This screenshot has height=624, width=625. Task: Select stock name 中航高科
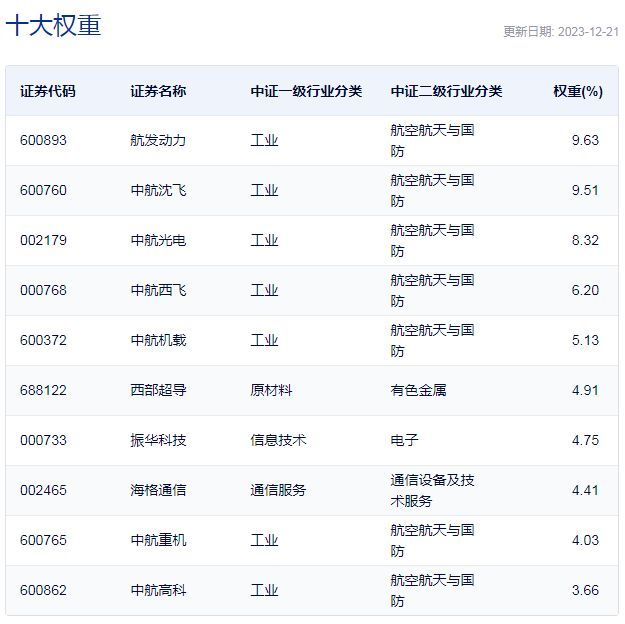(x=158, y=591)
